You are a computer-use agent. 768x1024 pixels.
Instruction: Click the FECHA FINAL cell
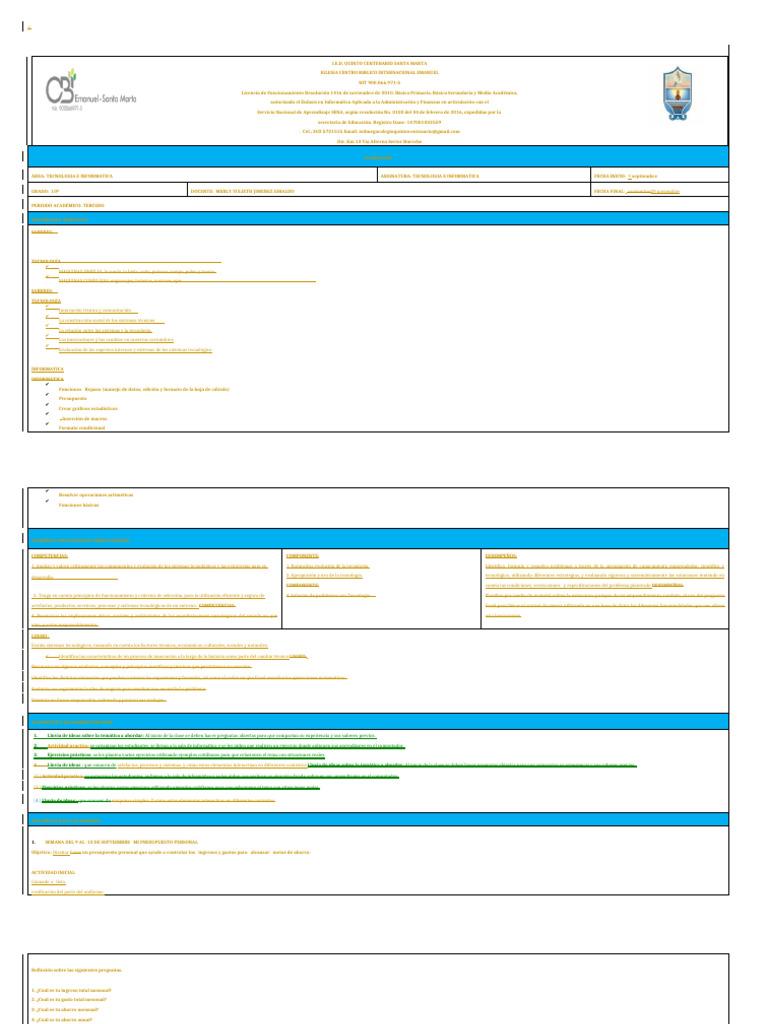click(659, 191)
